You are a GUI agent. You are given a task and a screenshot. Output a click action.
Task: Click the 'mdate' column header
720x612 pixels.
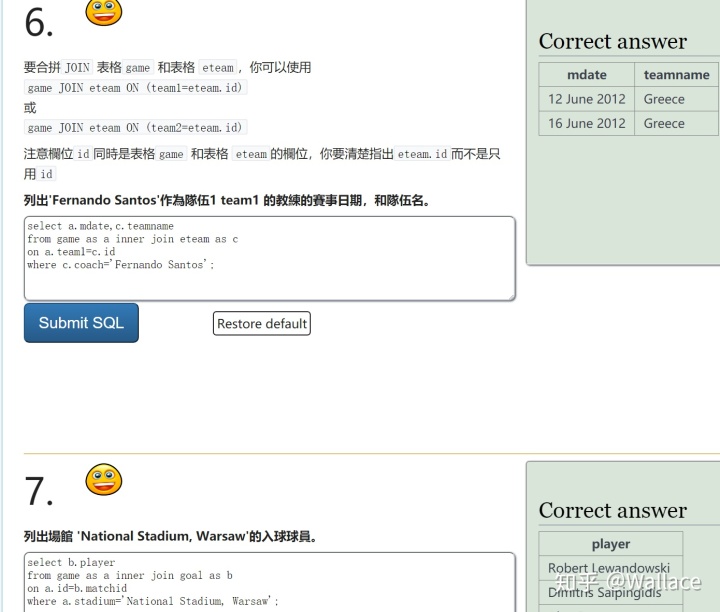coord(586,74)
